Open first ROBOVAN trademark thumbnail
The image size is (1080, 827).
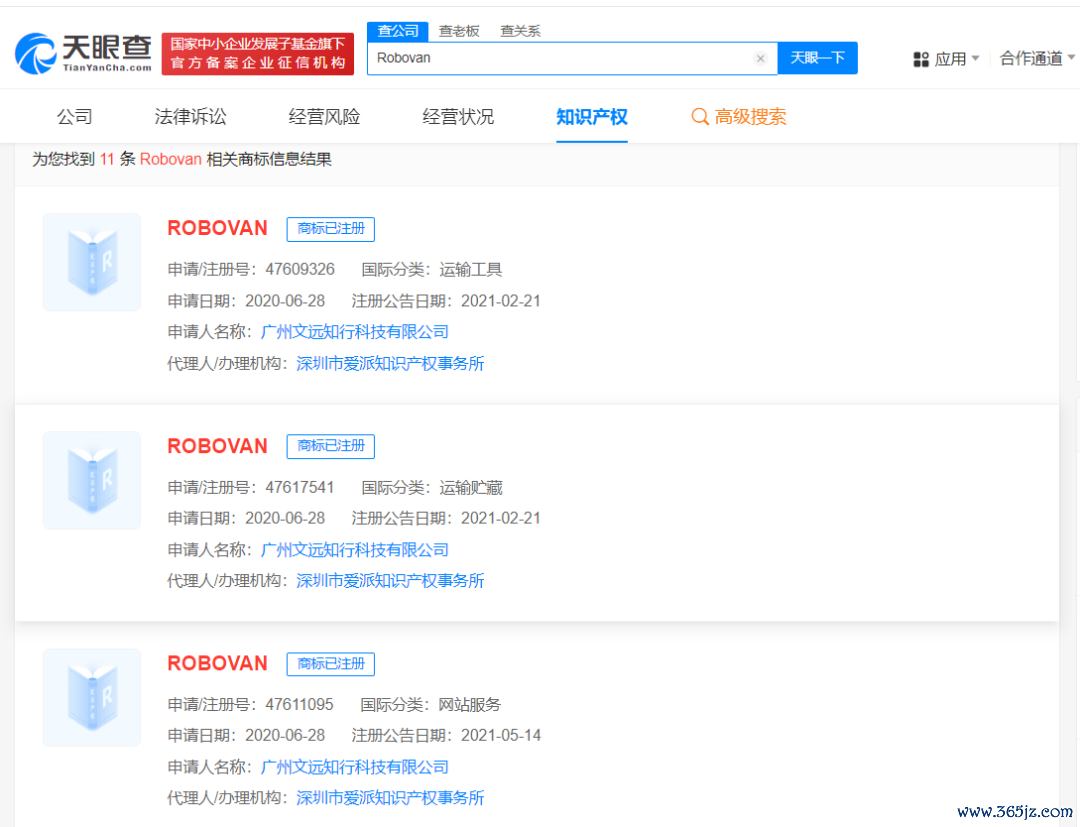click(92, 262)
